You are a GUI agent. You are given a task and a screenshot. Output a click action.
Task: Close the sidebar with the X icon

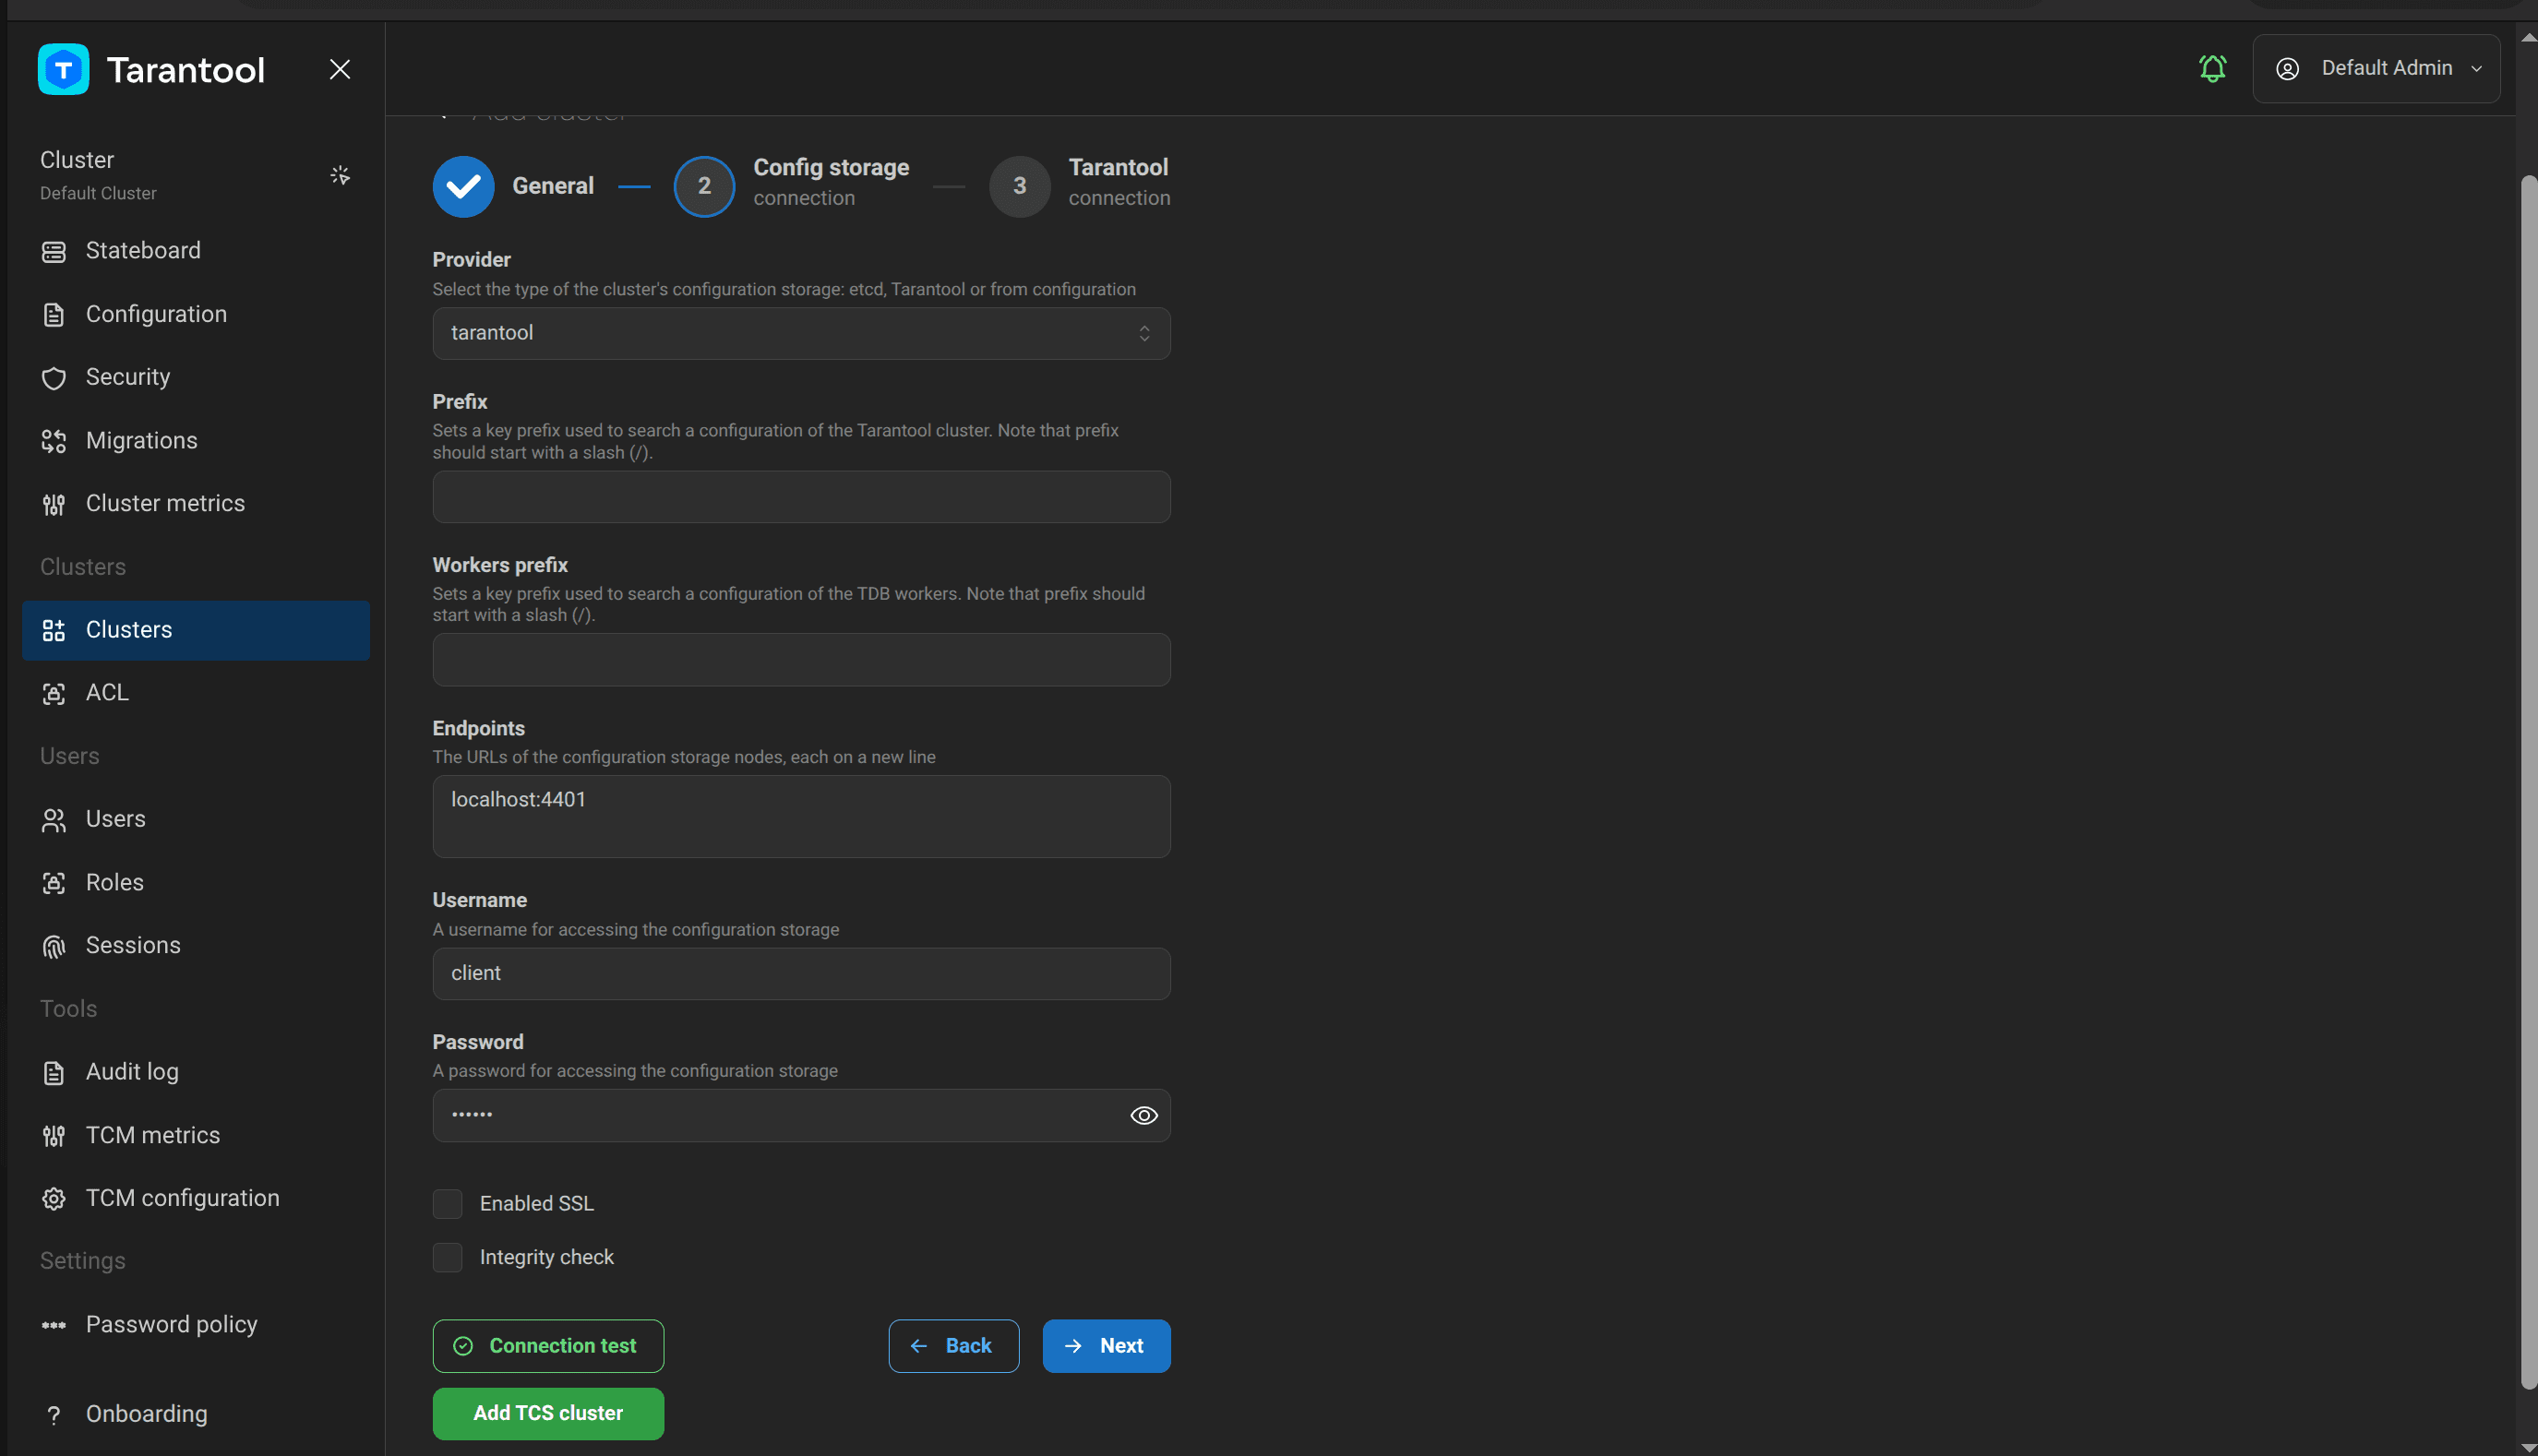[340, 69]
